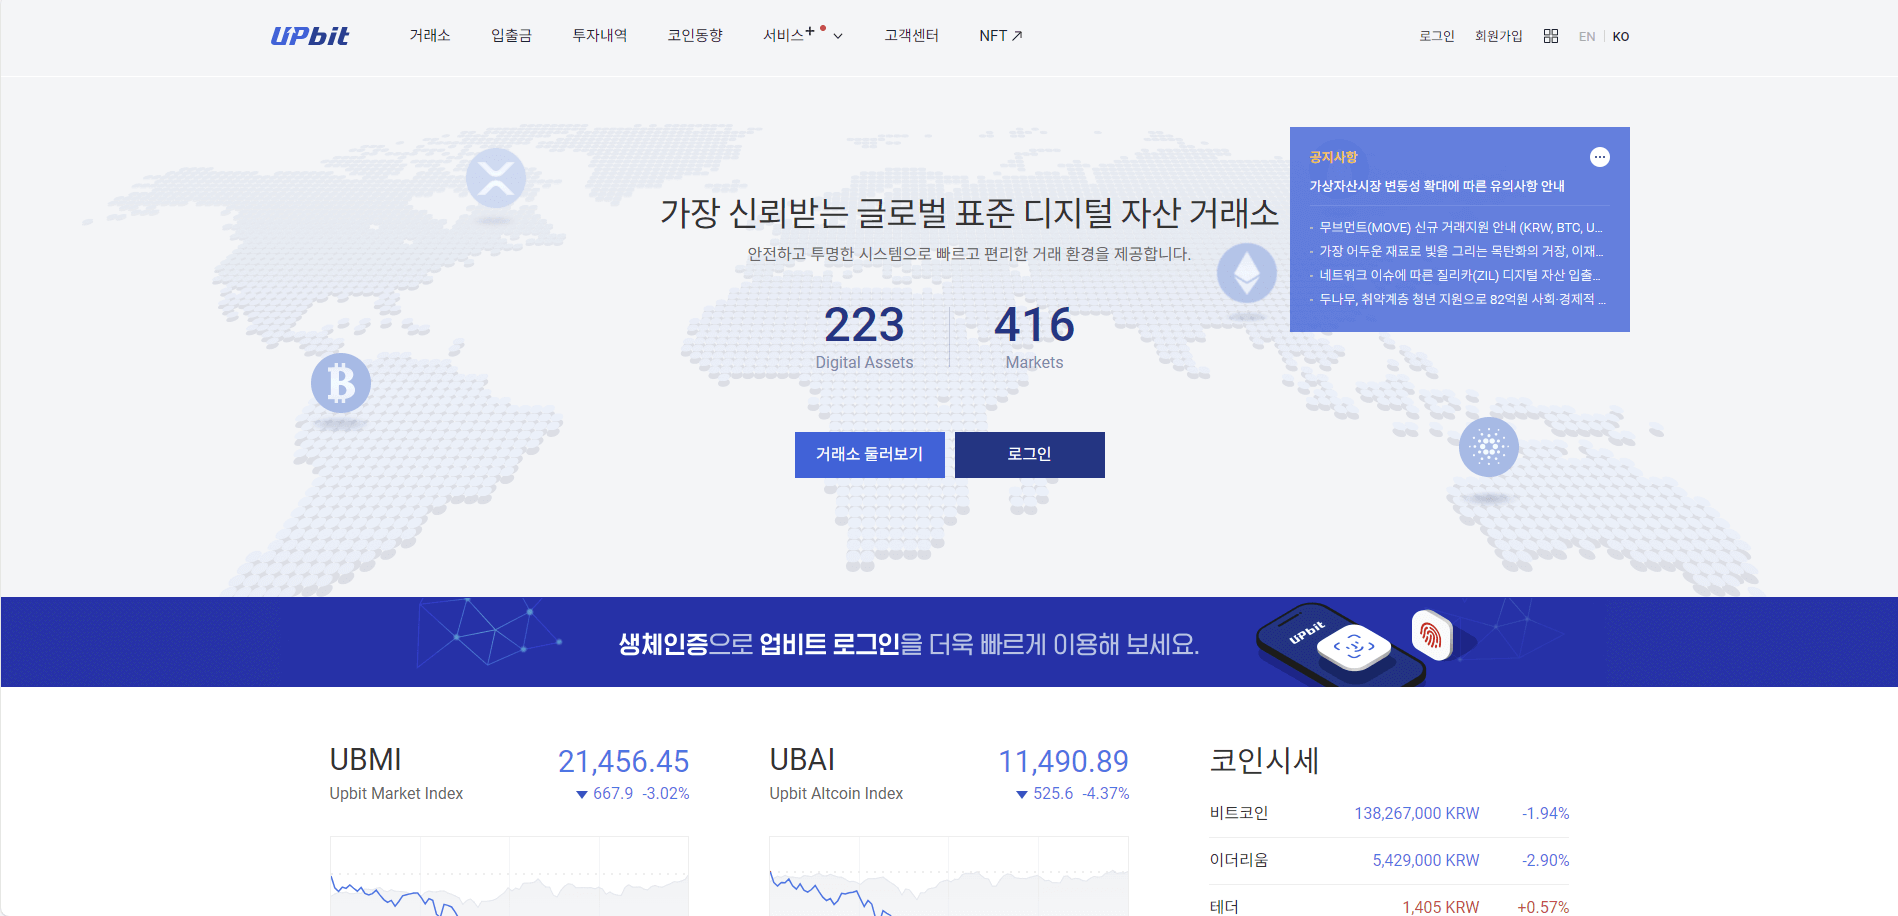Click the 거래소 둘러보기 button
1898x916 pixels.
tap(869, 454)
